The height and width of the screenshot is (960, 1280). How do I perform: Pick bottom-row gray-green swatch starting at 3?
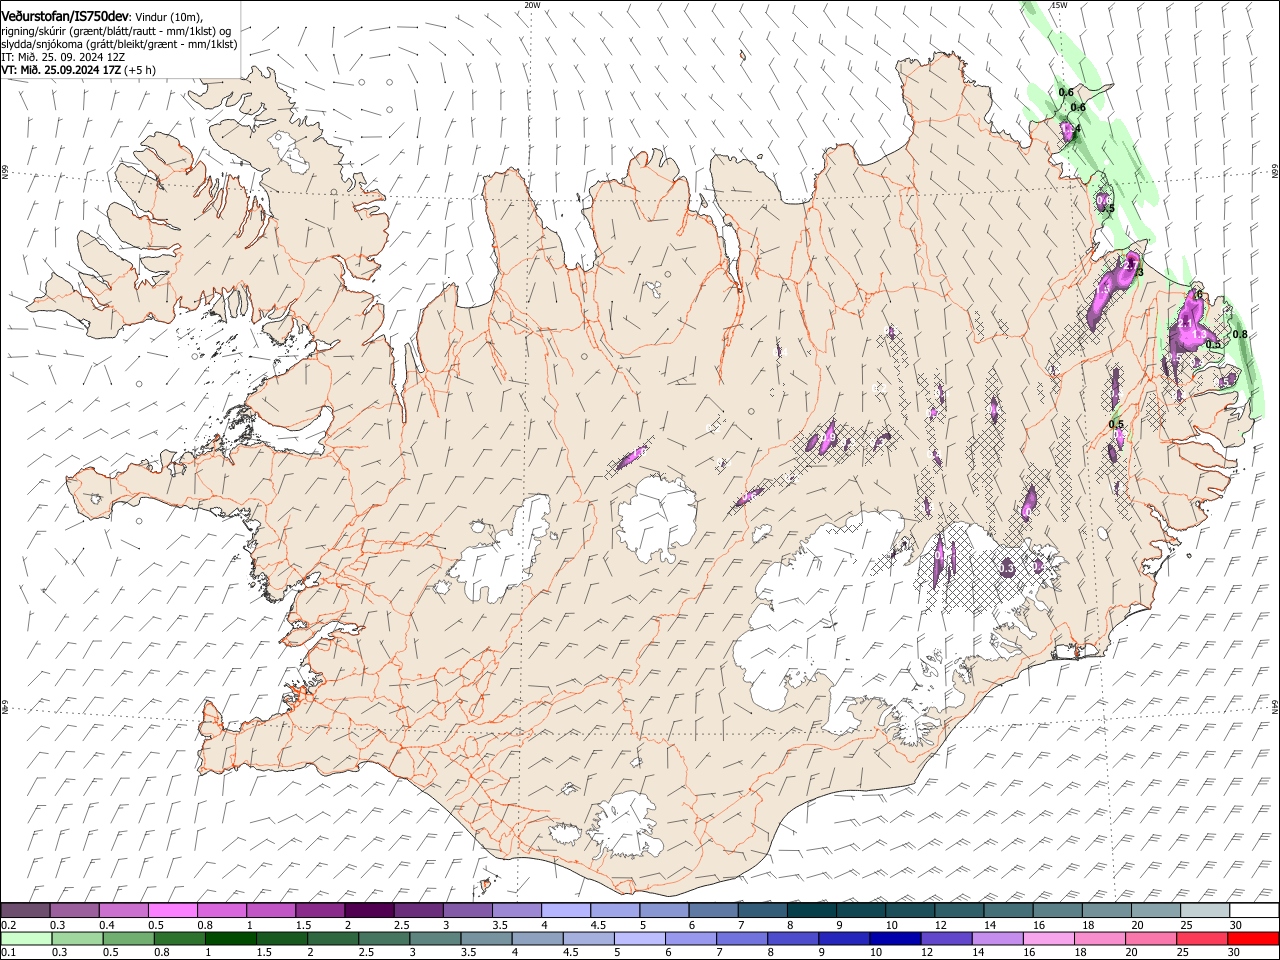[435, 939]
